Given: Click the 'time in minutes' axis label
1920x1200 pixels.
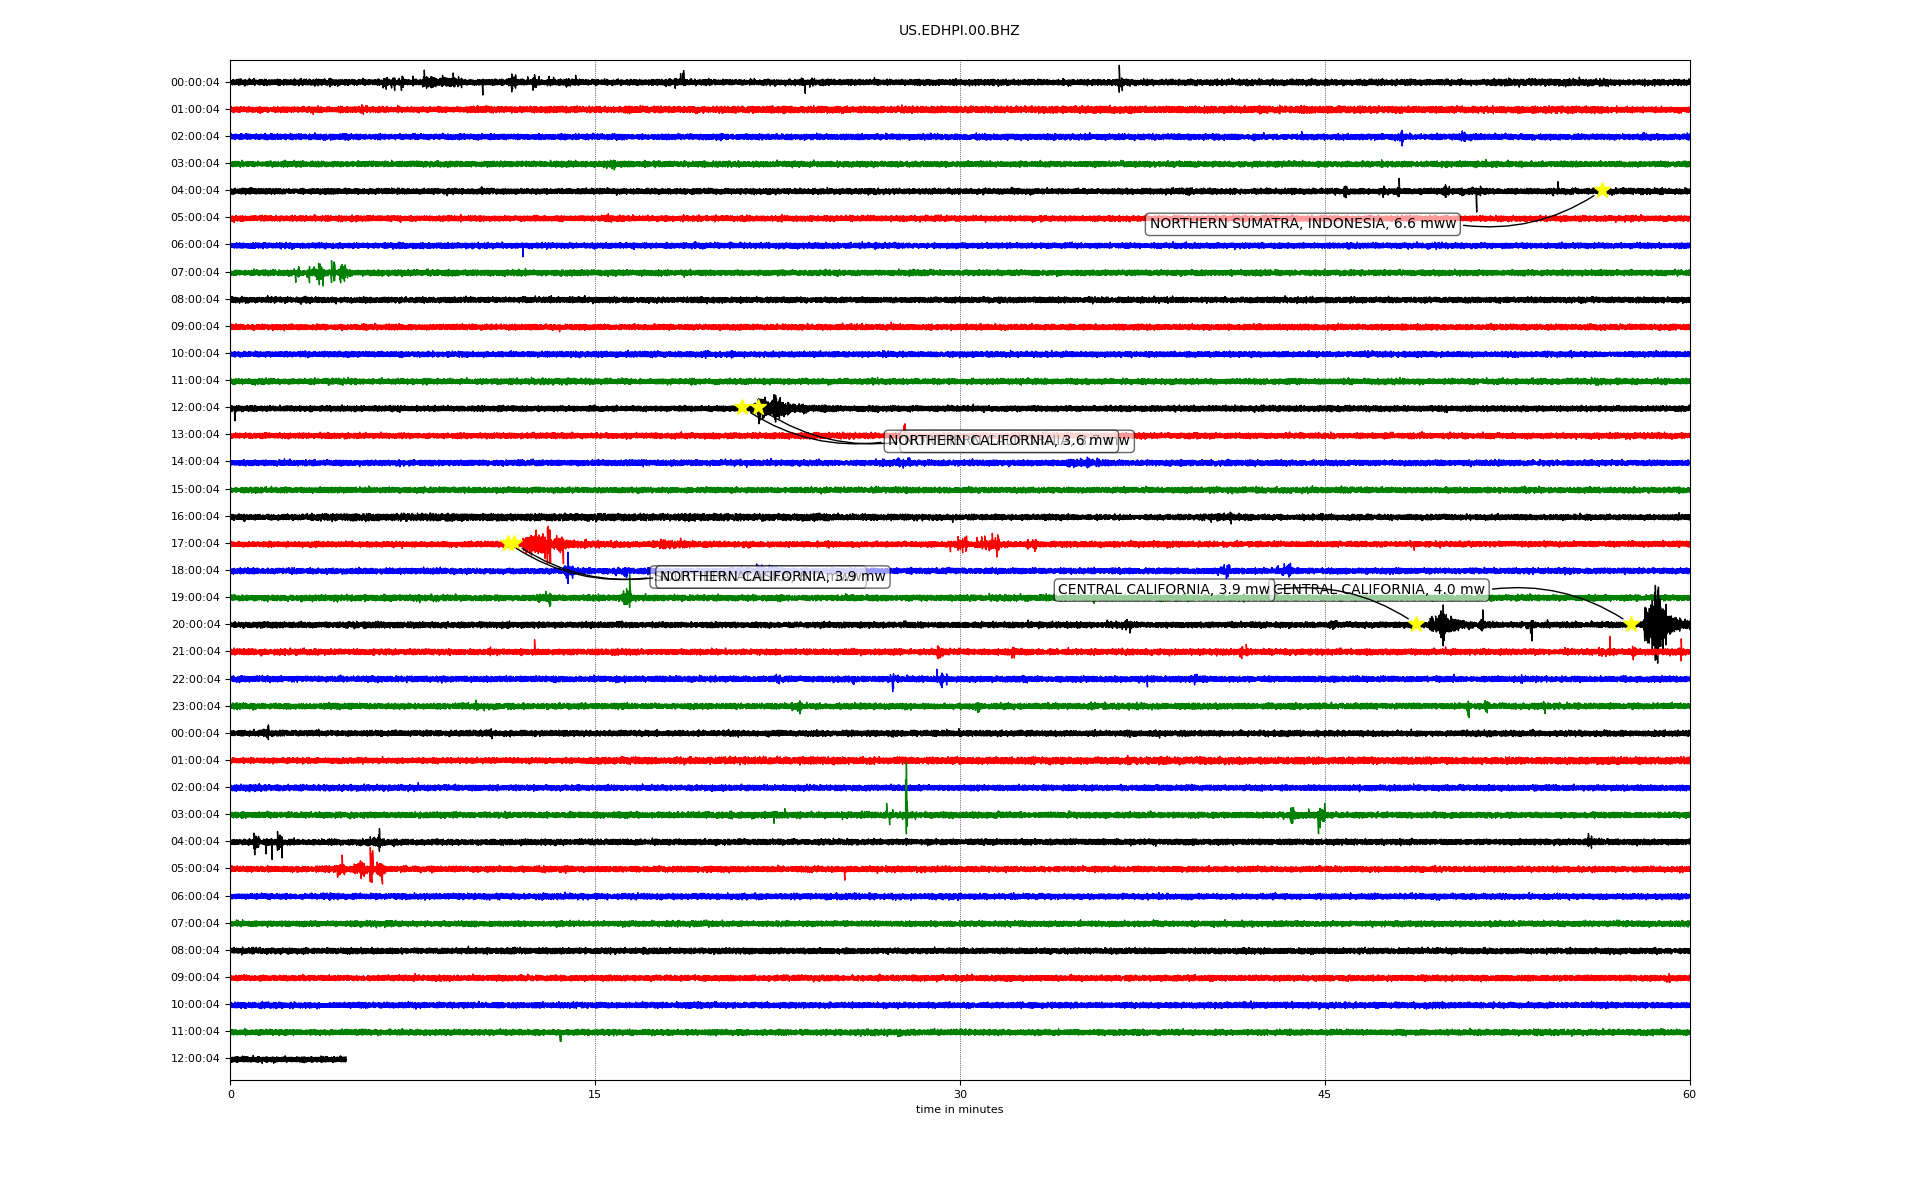Looking at the screenshot, I should pos(959,1109).
